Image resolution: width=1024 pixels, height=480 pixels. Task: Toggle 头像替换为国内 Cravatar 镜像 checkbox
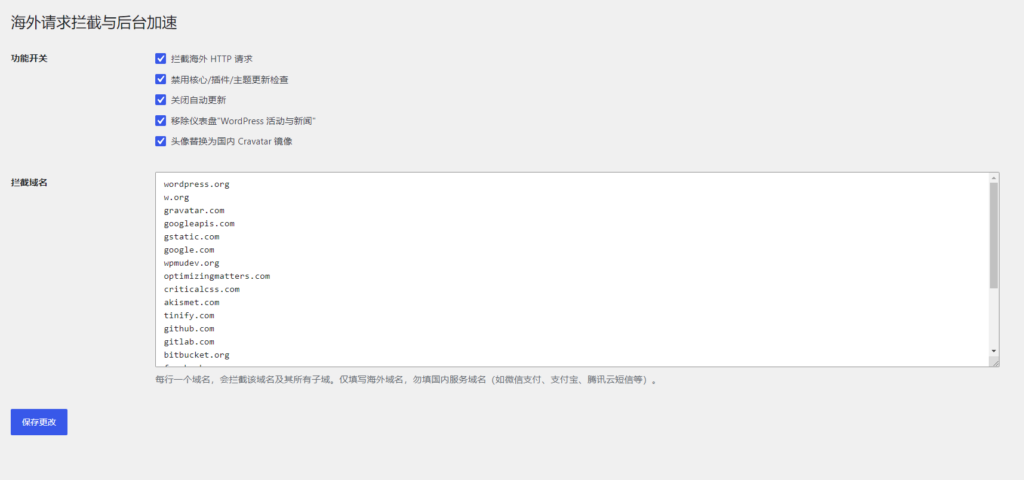[161, 141]
